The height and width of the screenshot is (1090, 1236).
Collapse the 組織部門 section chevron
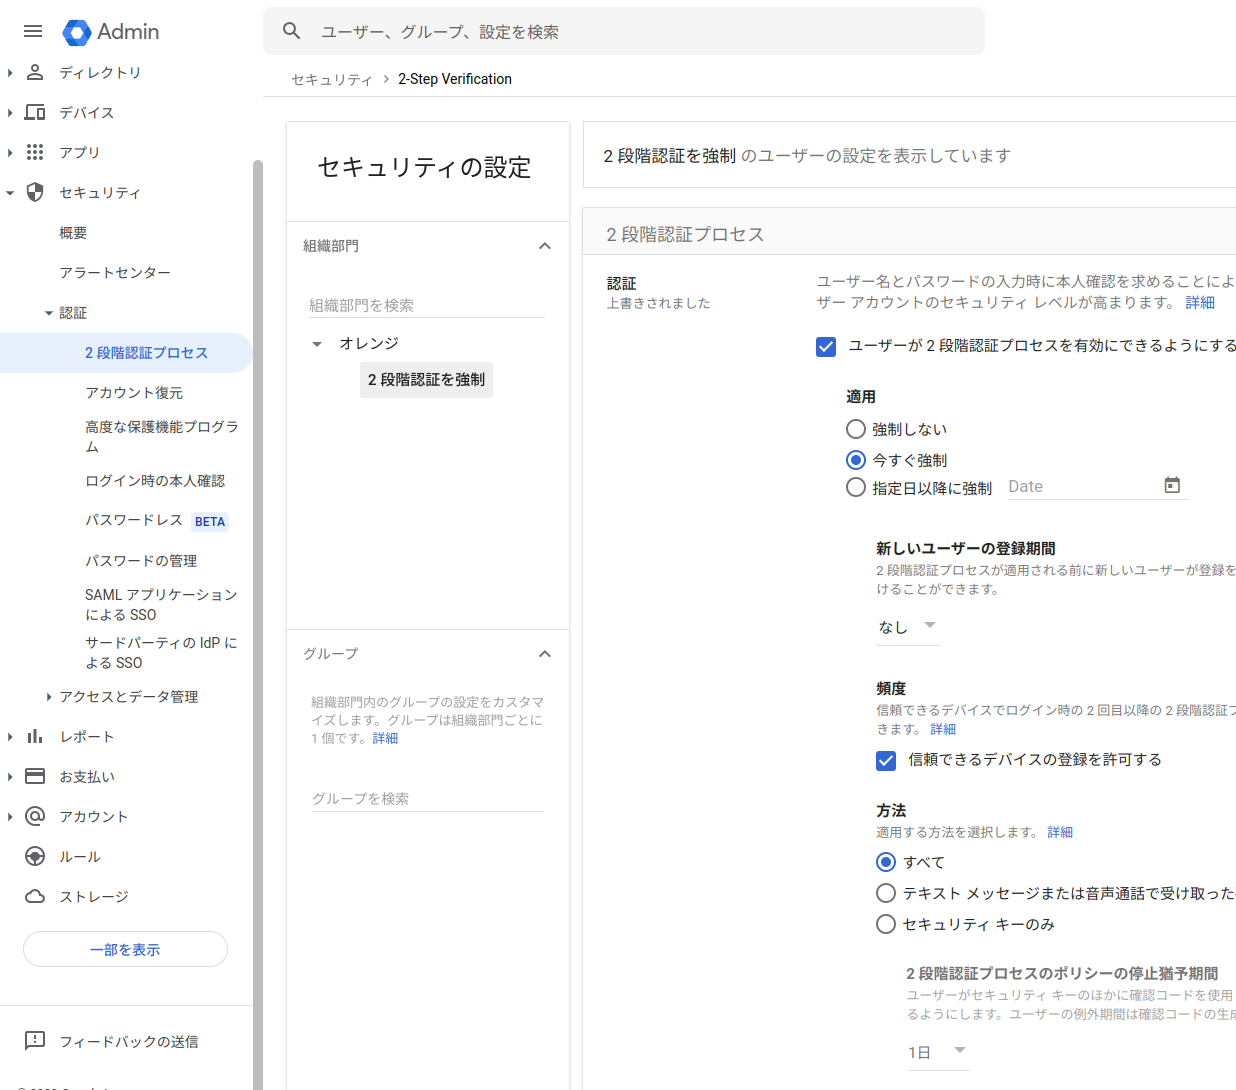click(x=545, y=246)
